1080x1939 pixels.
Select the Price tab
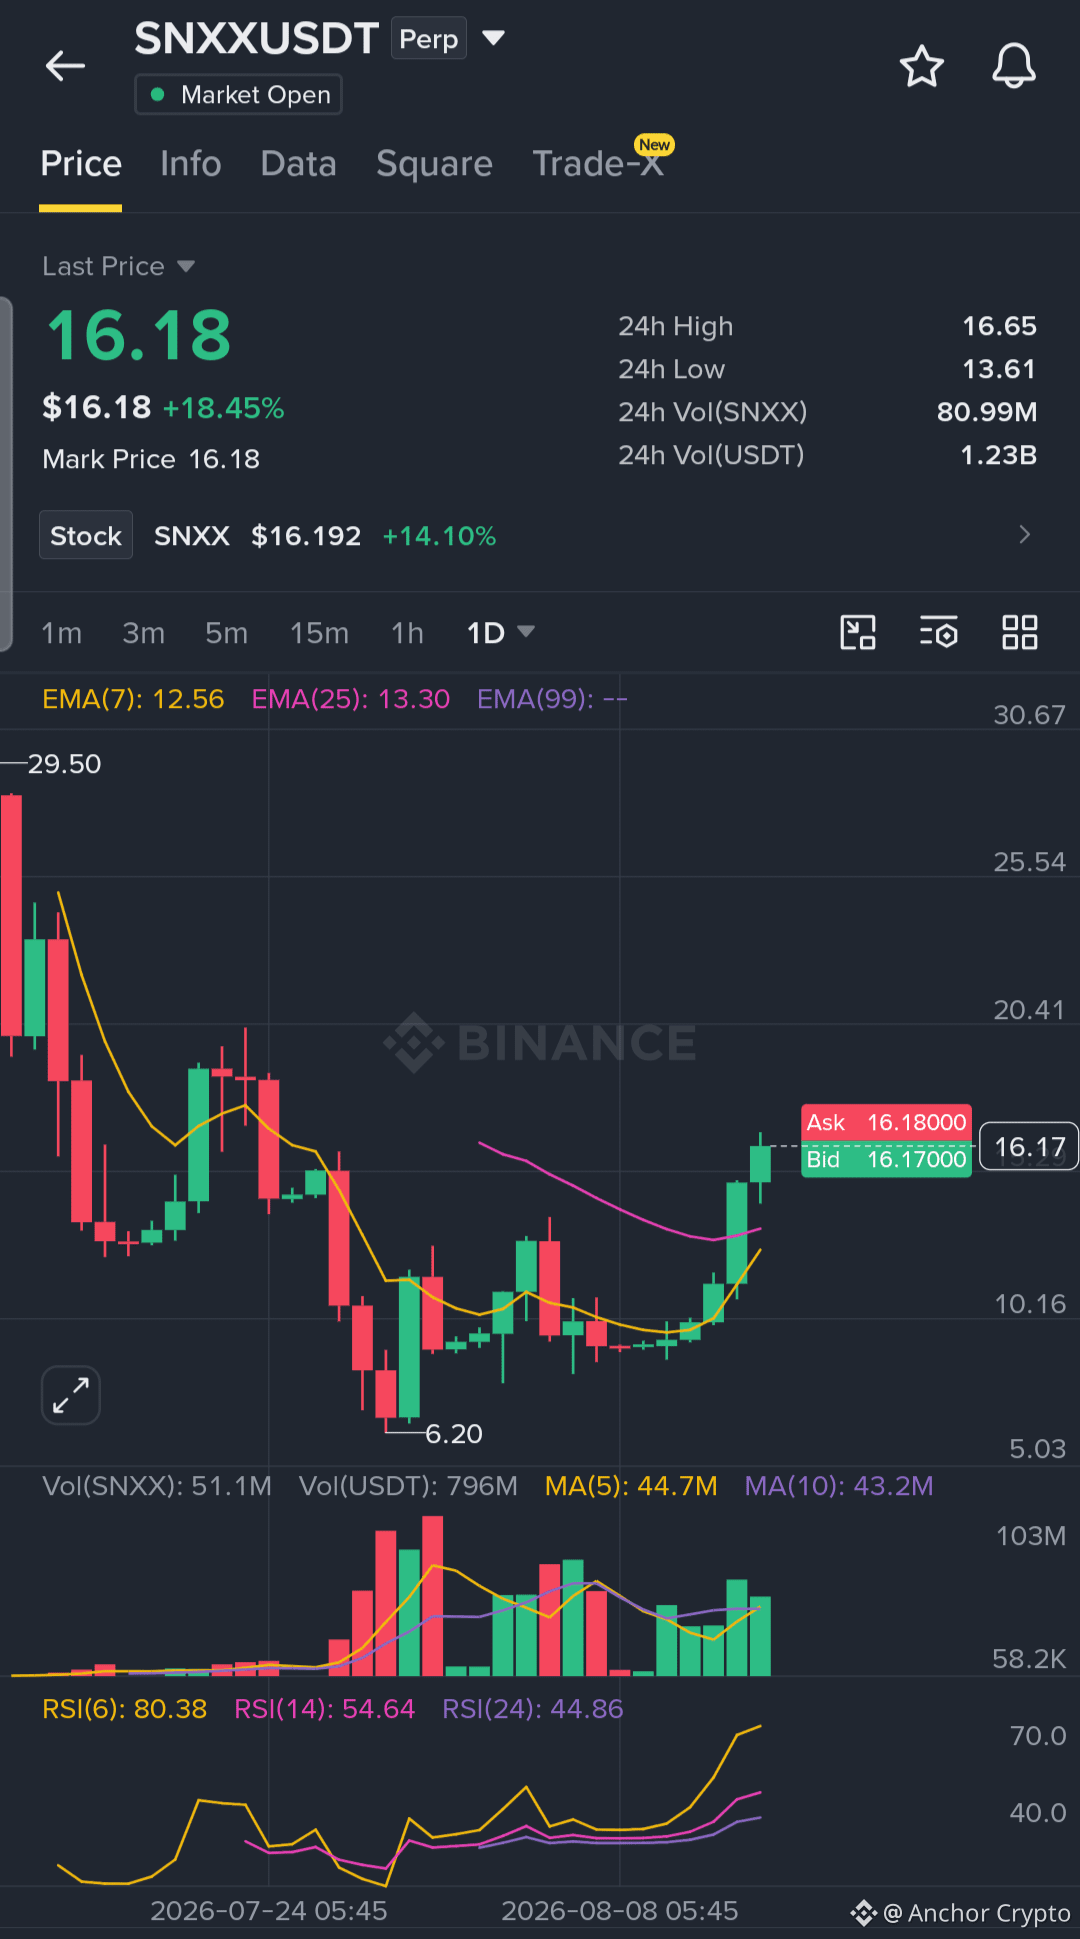click(x=81, y=164)
